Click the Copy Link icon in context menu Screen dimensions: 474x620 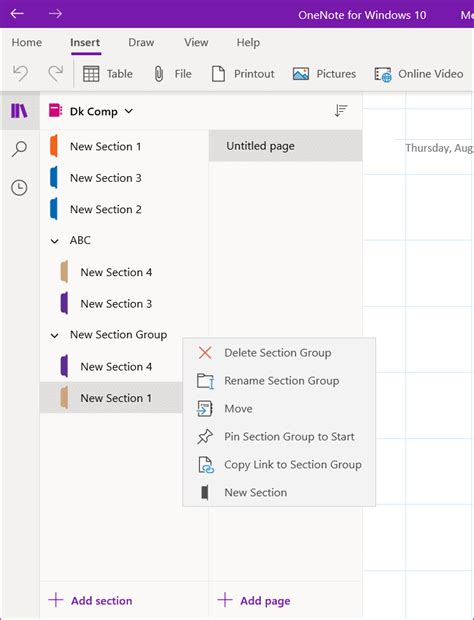(206, 465)
